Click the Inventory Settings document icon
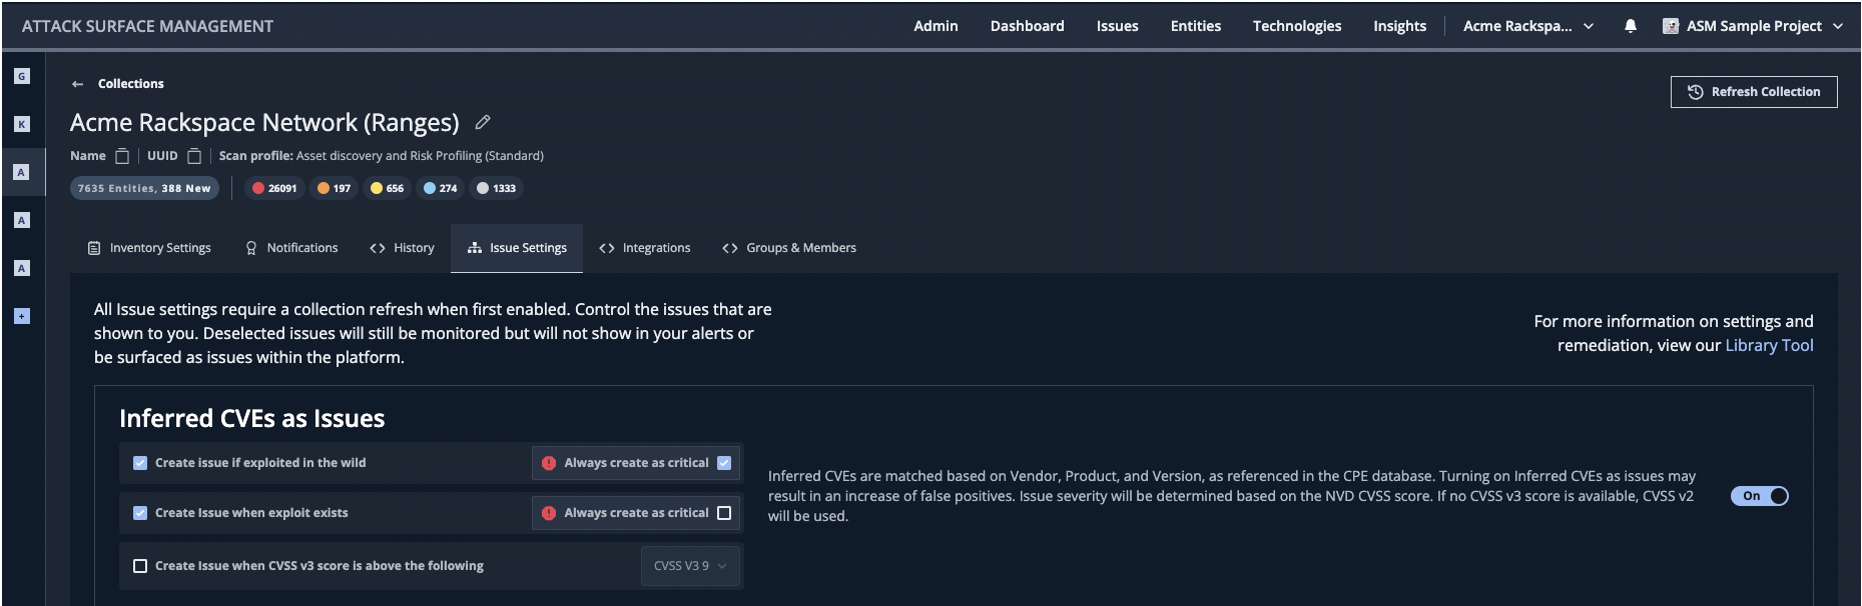 point(94,248)
